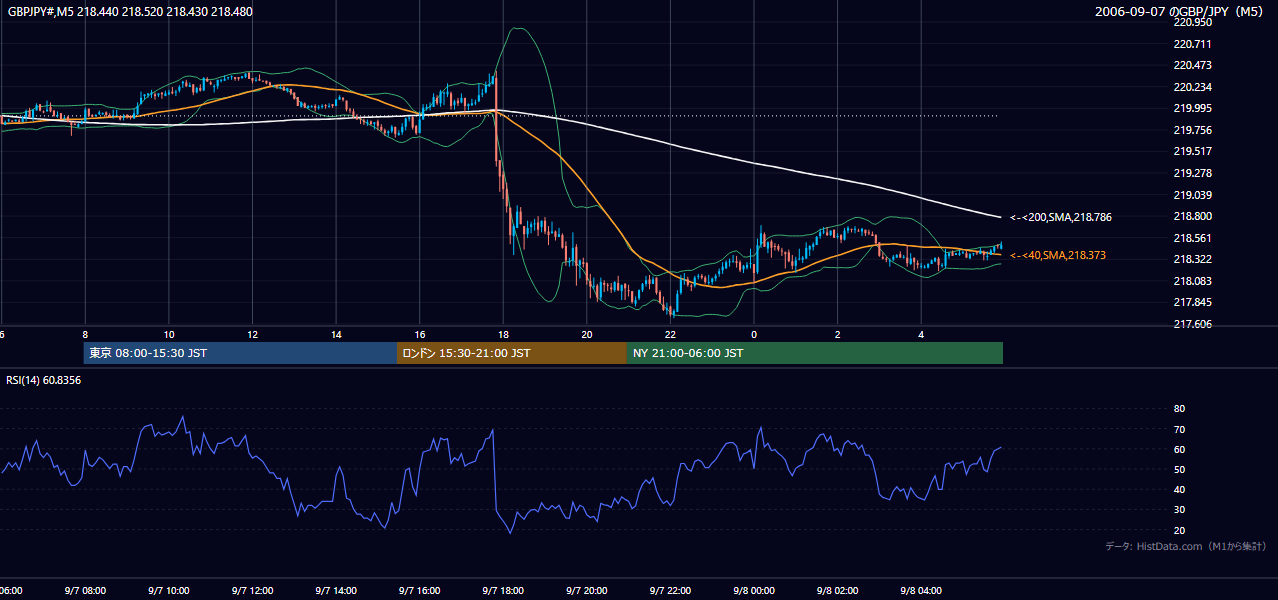Click the 40,SMA,218.373 moving average label
1278x600 pixels.
click(1058, 256)
